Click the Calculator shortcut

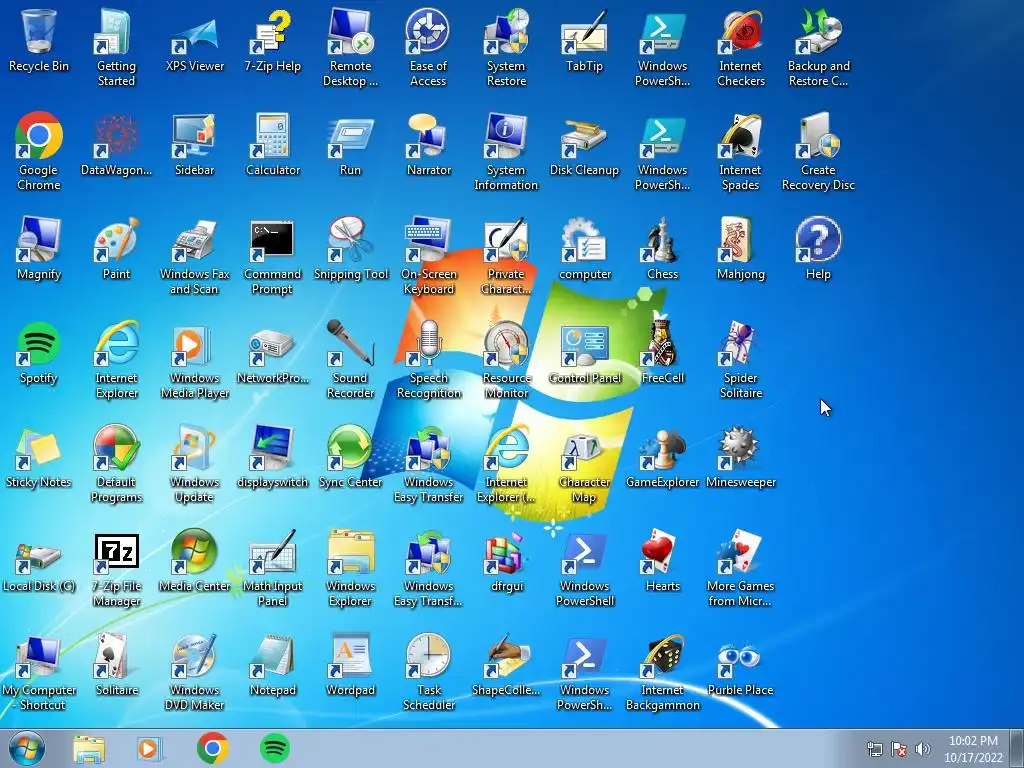273,144
